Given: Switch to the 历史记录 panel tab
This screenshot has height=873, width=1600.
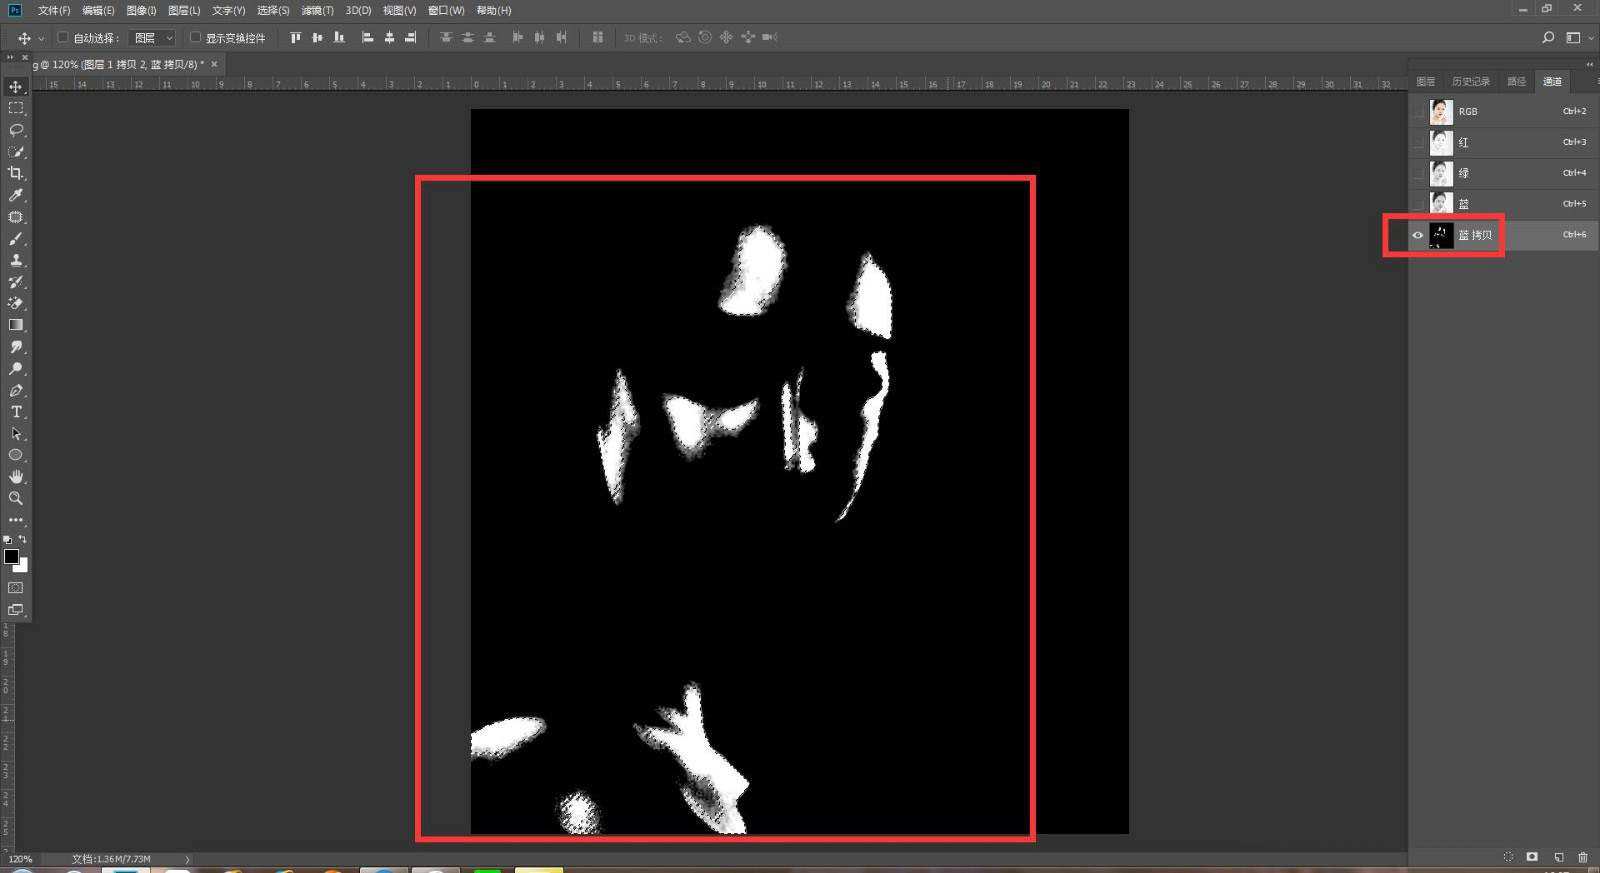Looking at the screenshot, I should coord(1470,81).
